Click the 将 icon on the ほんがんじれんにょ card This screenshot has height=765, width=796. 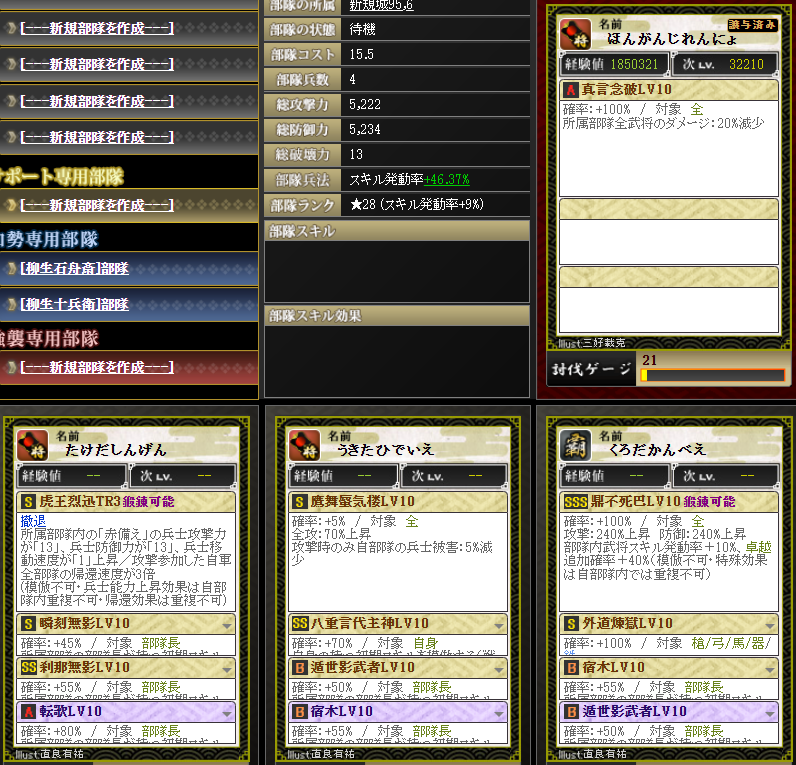575,34
